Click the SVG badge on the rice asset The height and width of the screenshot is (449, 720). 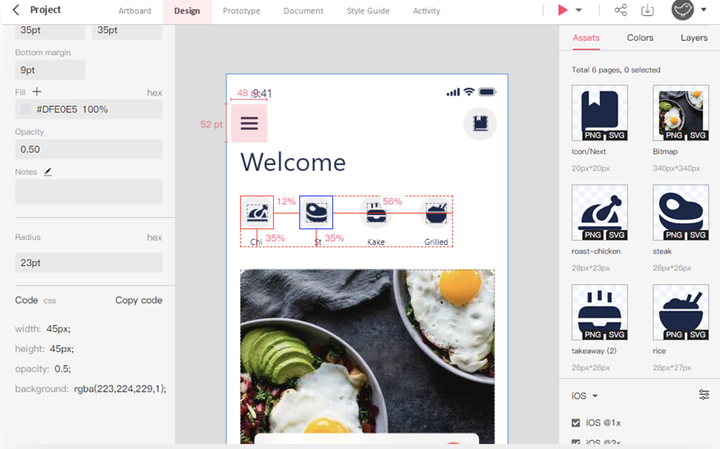(x=698, y=335)
